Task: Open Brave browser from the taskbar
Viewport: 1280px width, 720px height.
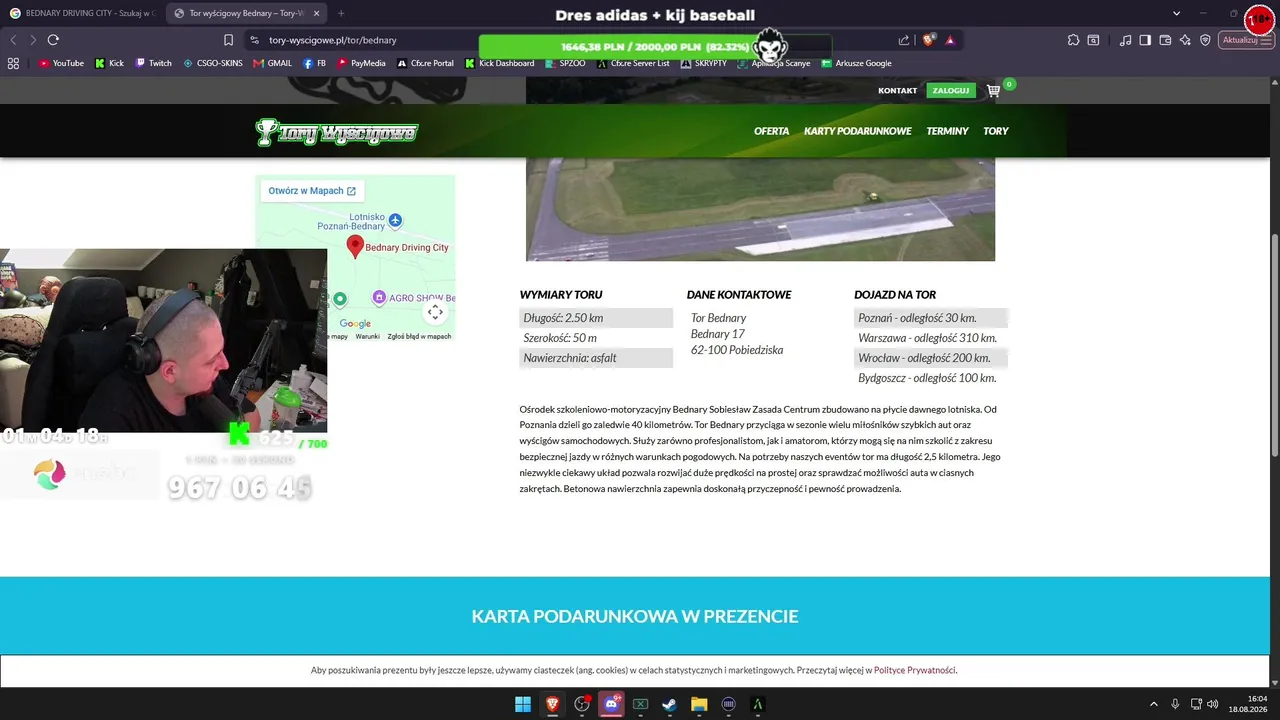Action: point(552,705)
